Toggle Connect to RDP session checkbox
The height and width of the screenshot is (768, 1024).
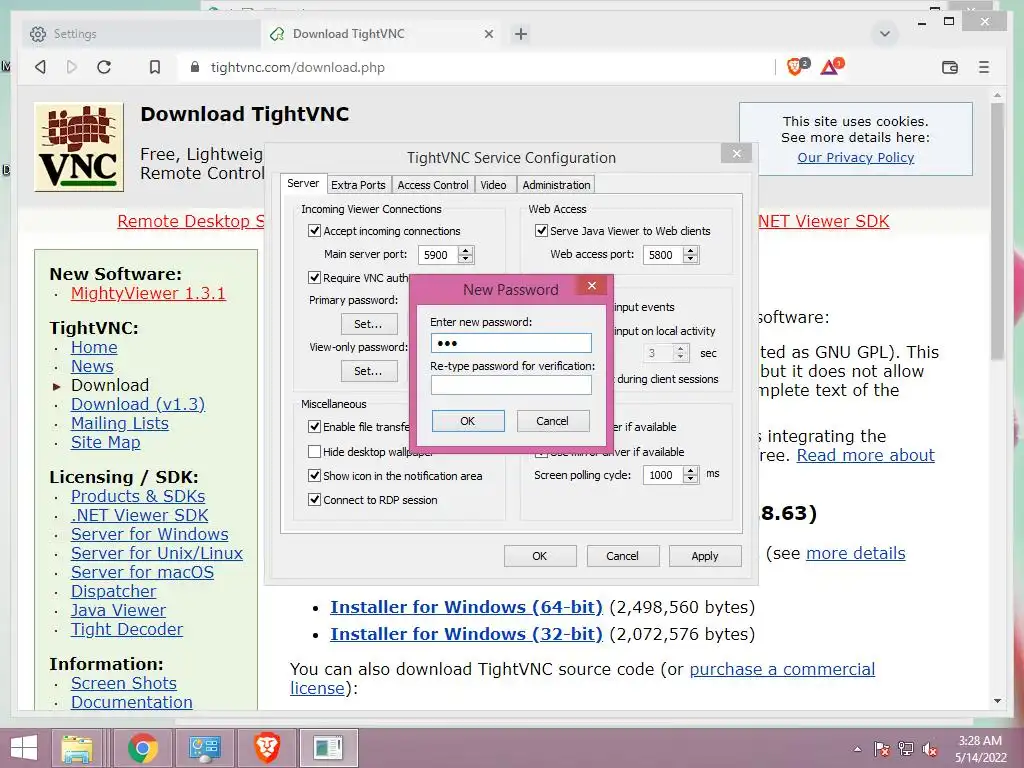pos(314,500)
